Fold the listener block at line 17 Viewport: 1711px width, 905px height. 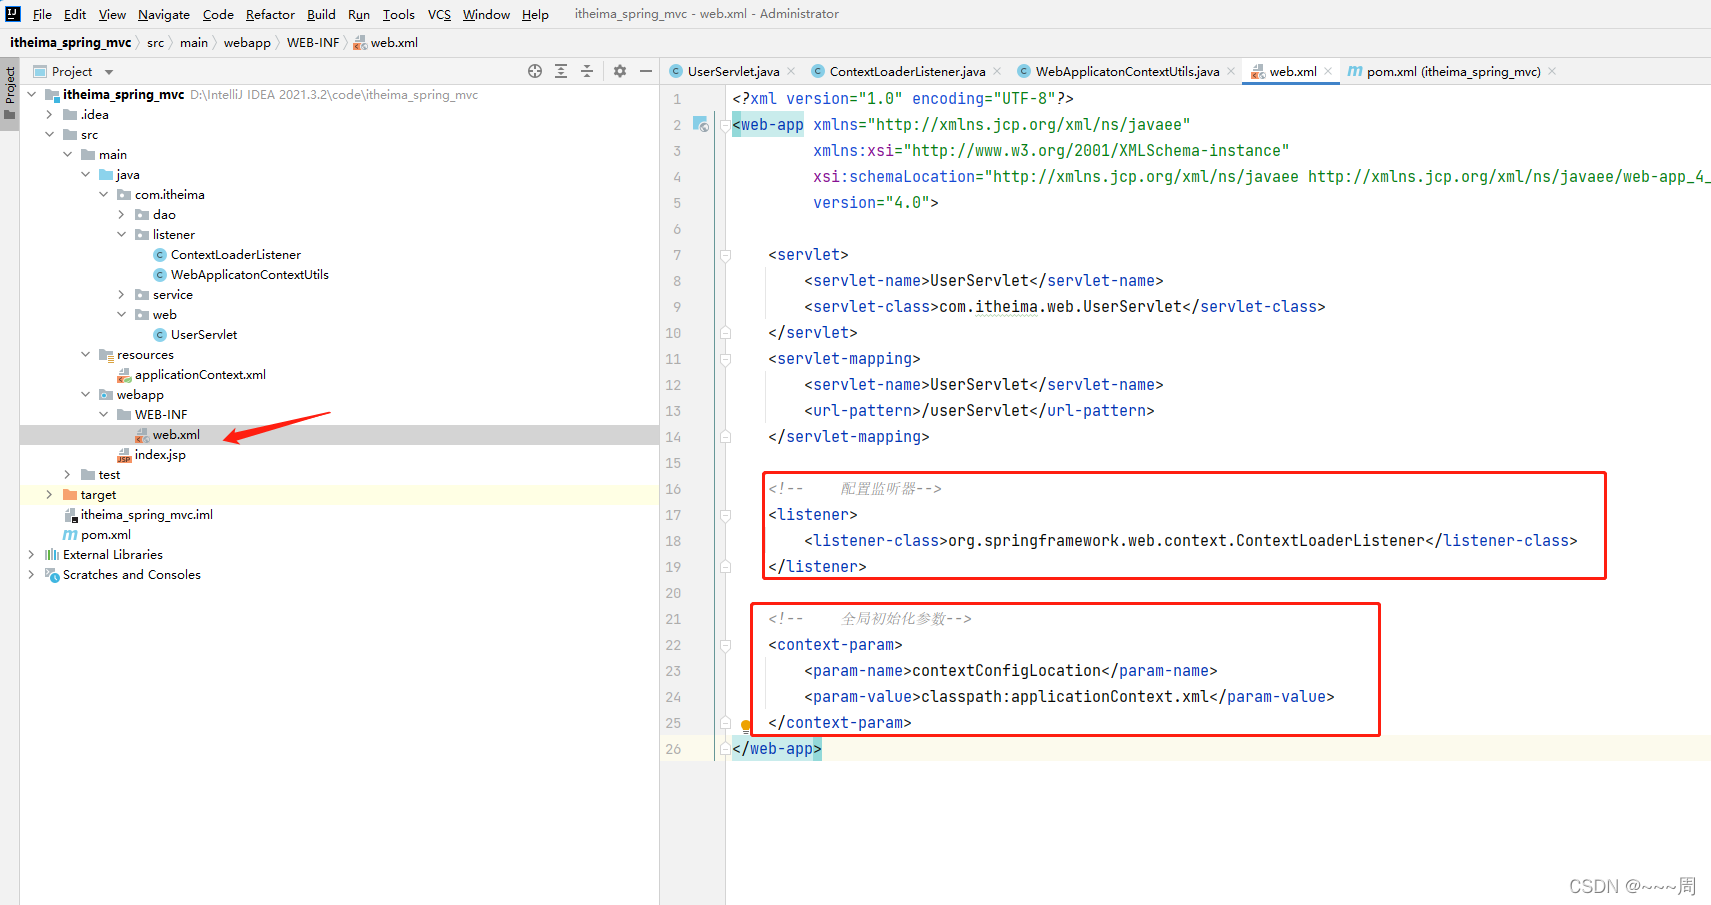click(725, 515)
